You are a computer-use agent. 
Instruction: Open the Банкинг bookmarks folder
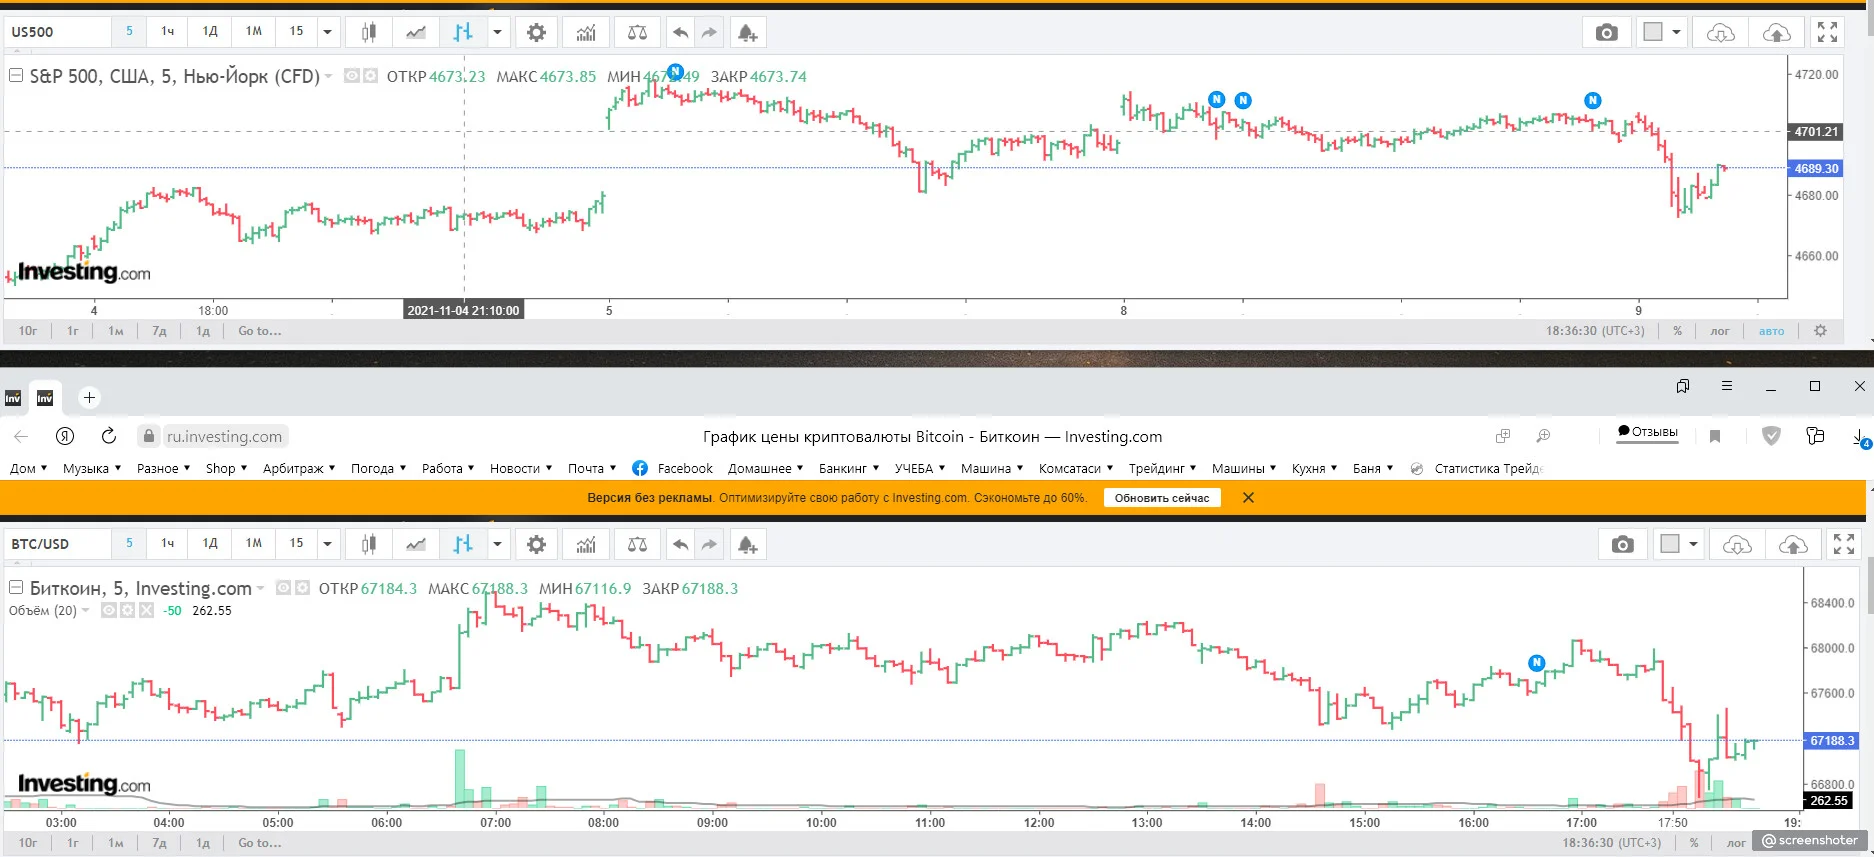click(849, 468)
